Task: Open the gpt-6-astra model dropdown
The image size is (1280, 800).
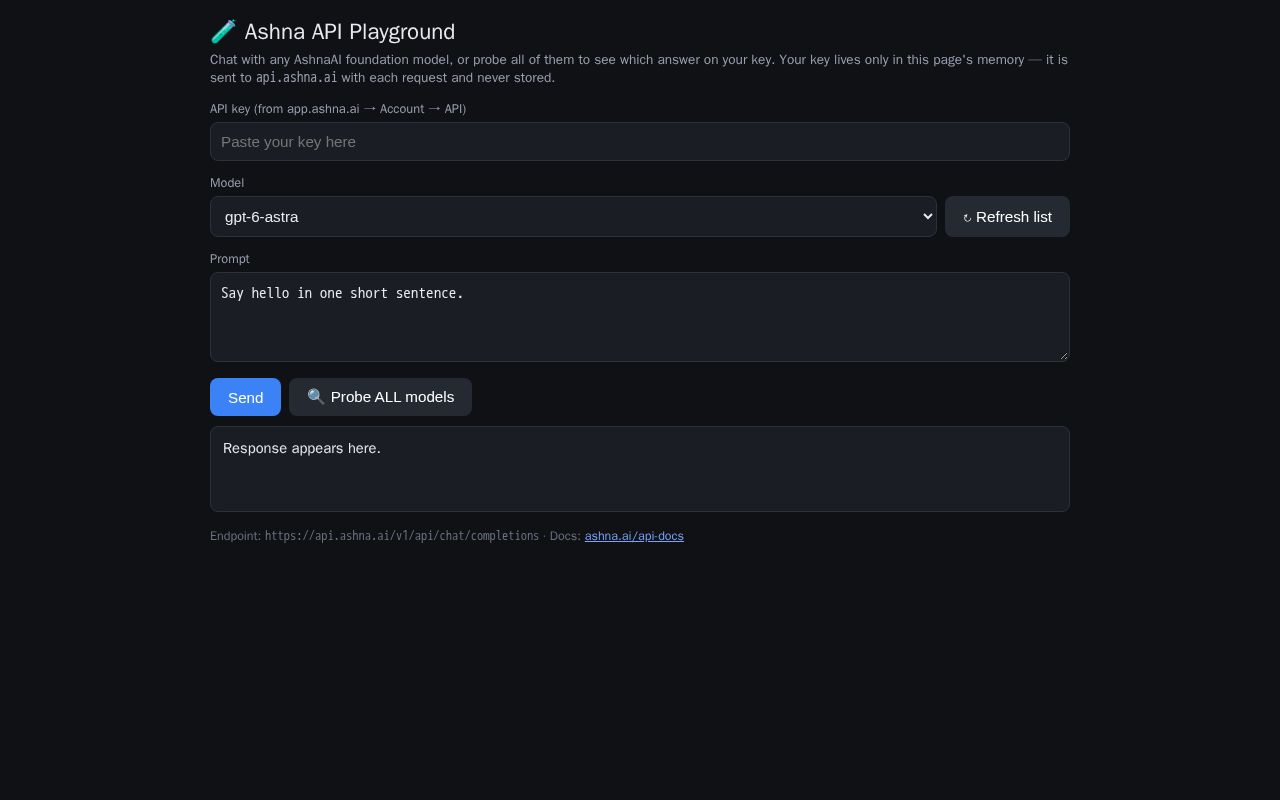Action: (573, 217)
